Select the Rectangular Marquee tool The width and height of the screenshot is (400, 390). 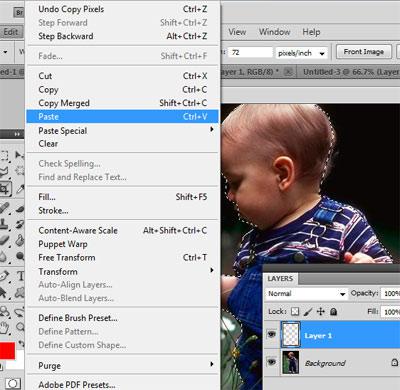pyautogui.click(x=4, y=155)
